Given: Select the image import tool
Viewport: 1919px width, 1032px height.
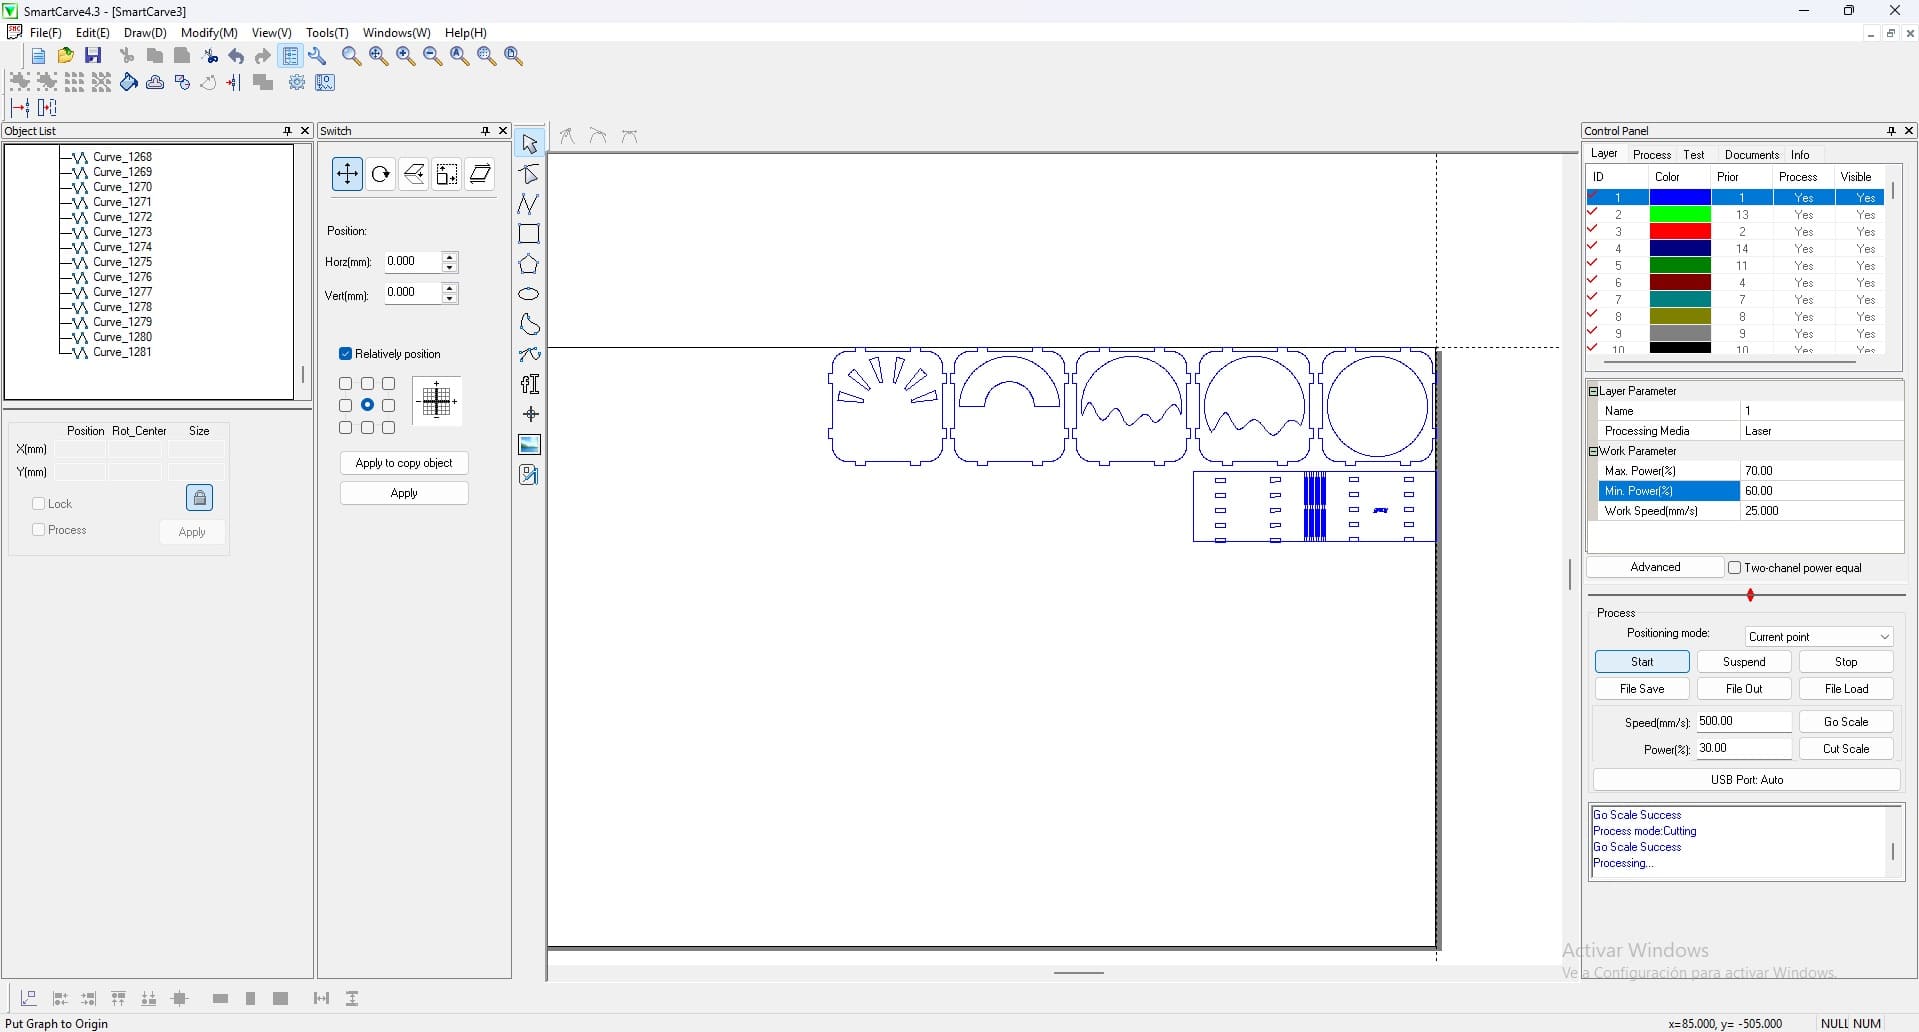Looking at the screenshot, I should [529, 444].
